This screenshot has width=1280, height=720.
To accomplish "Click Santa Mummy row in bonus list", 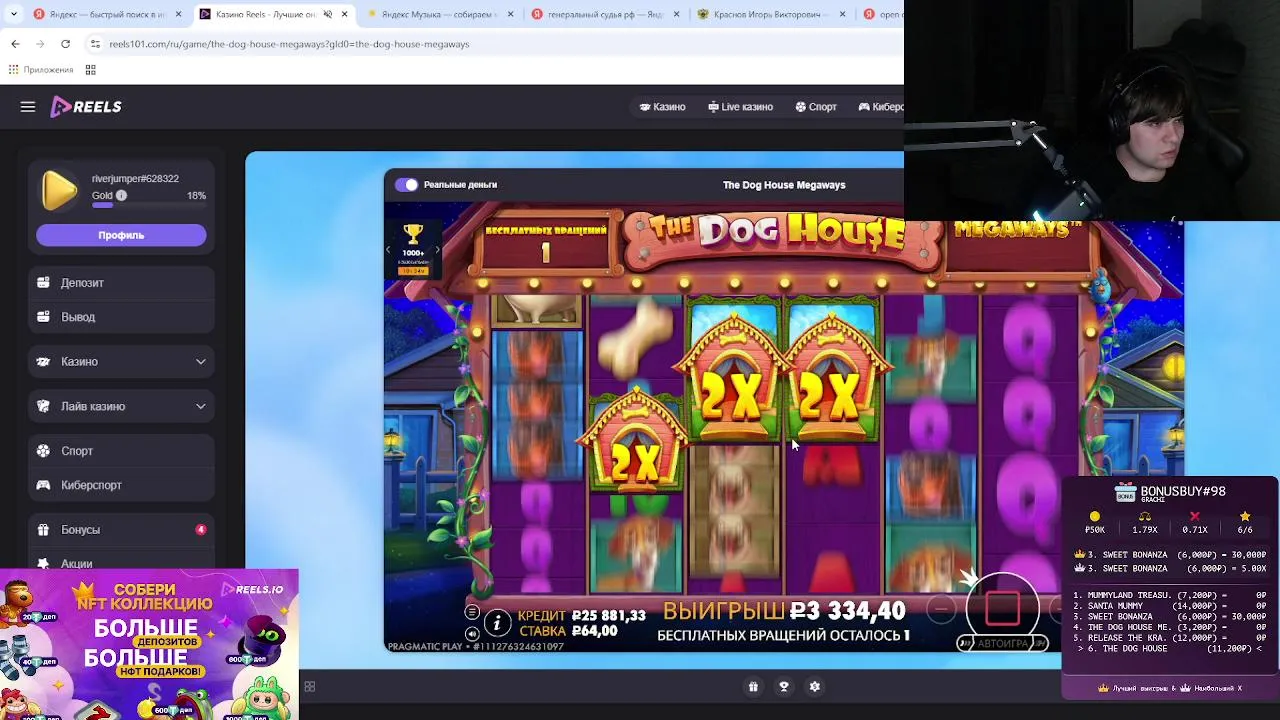I will pos(1170,606).
